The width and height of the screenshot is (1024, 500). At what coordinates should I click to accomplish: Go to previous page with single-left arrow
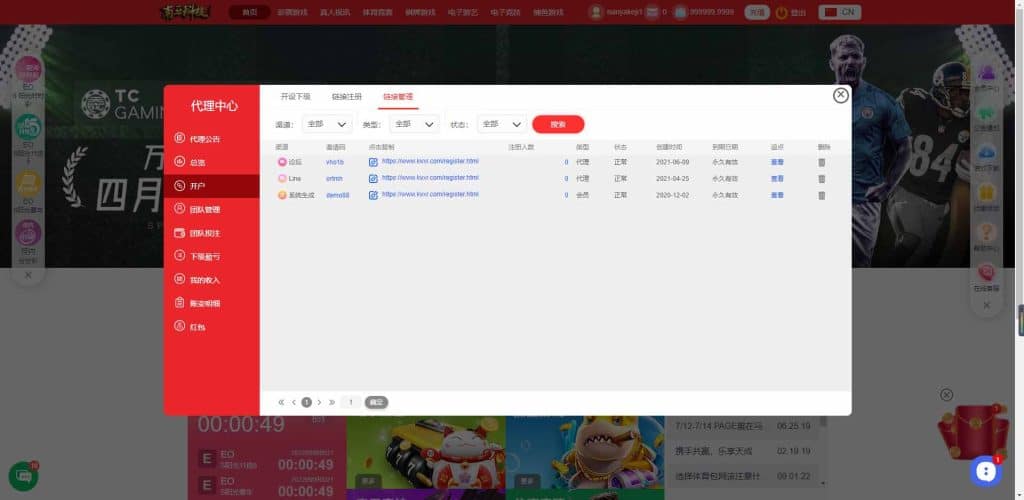294,403
